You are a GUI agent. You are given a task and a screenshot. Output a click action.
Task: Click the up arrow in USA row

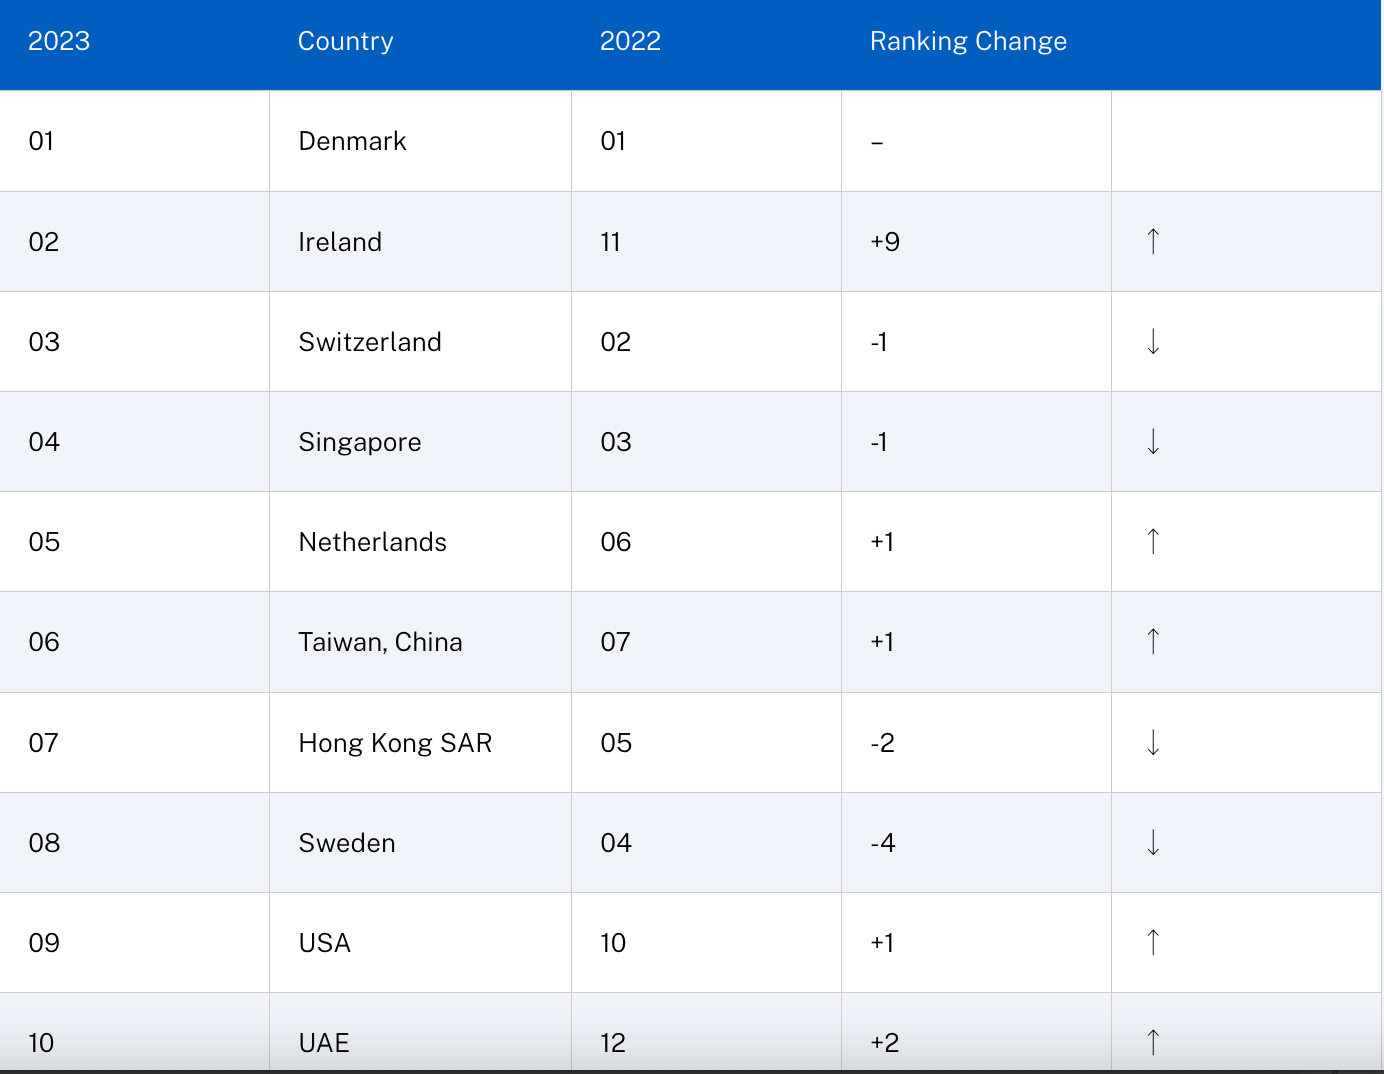tap(1153, 942)
